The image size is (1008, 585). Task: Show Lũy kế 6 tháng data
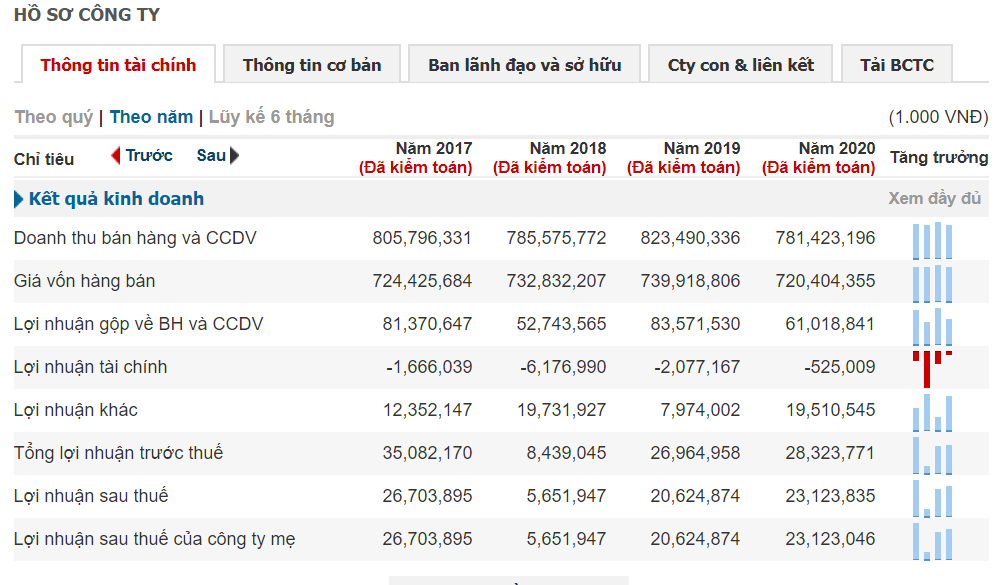(x=271, y=117)
